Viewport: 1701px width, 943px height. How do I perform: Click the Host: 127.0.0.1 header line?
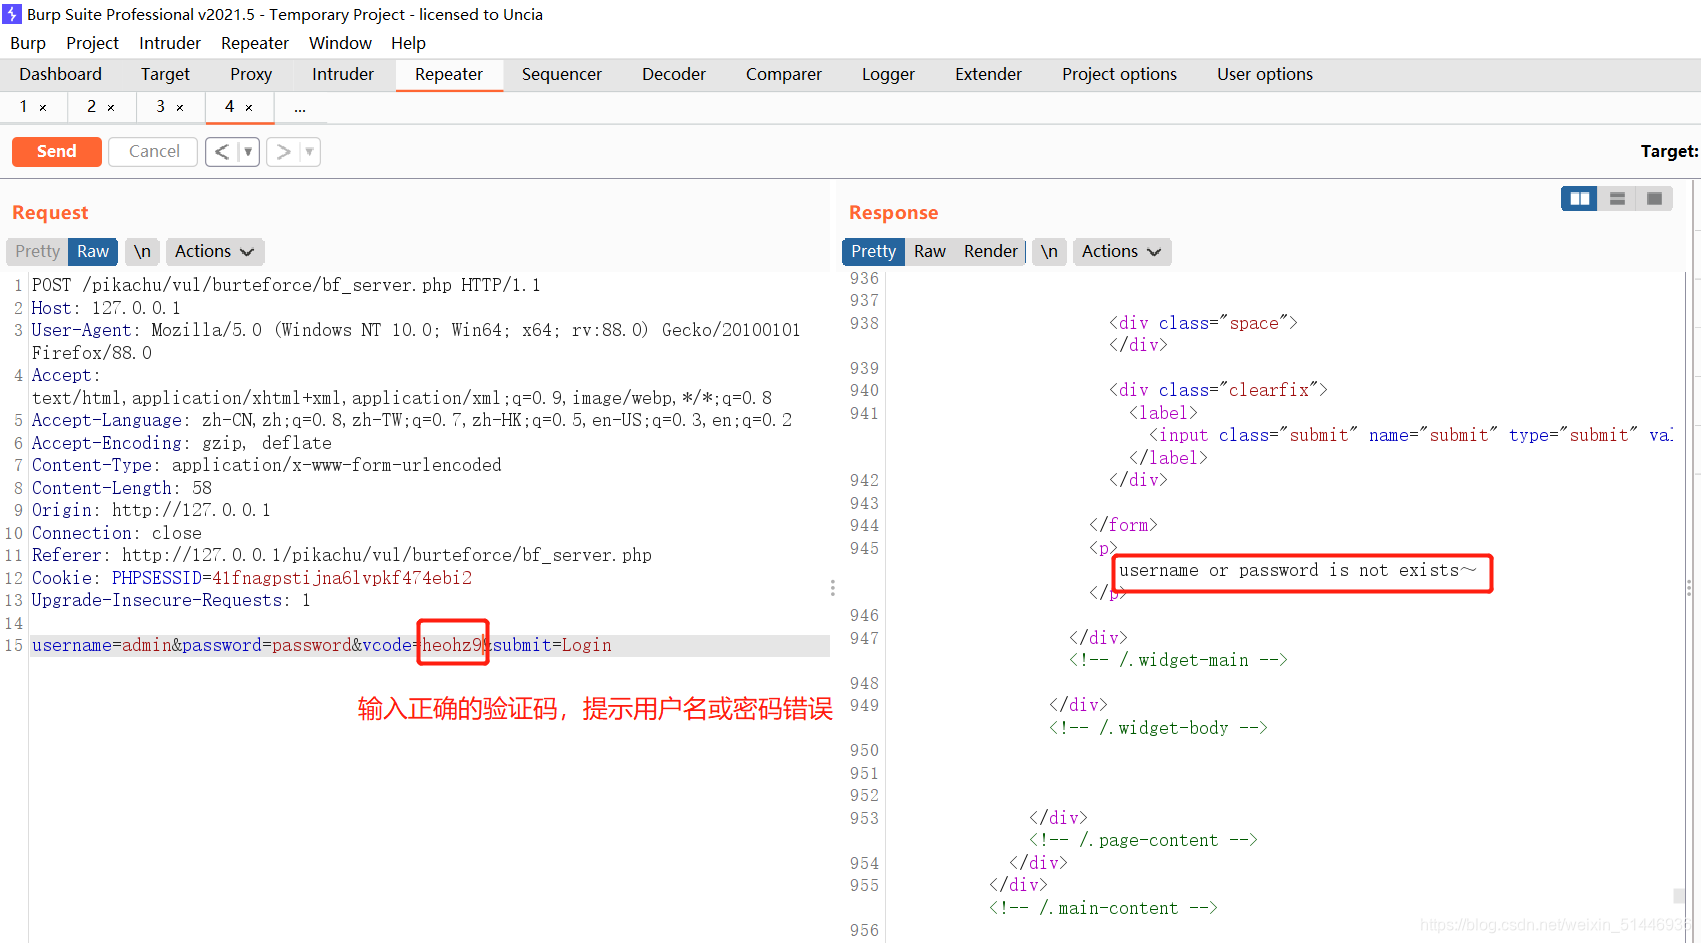[x=106, y=308]
